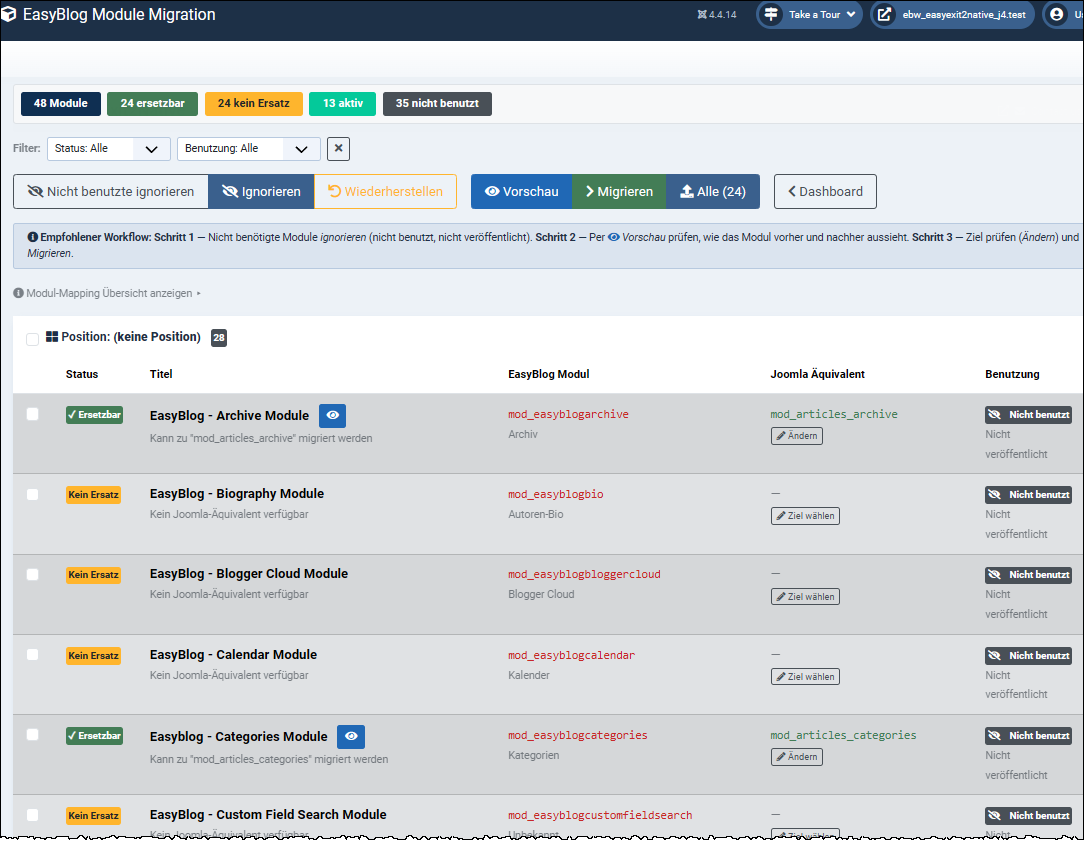1084x844 pixels.
Task: Select all modules via the Position header checkbox
Action: click(32, 338)
